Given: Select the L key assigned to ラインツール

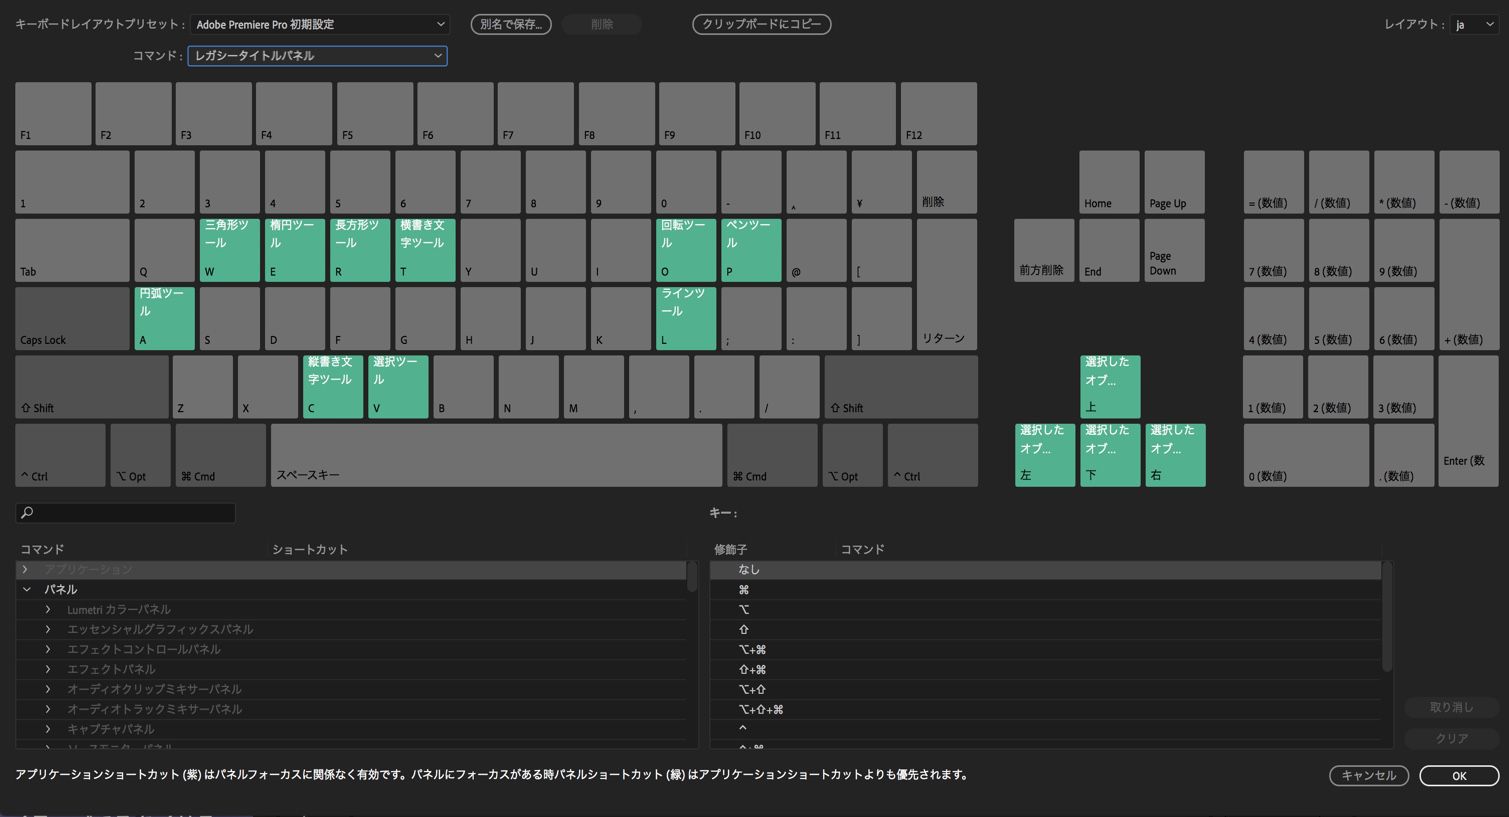Looking at the screenshot, I should pyautogui.click(x=686, y=318).
